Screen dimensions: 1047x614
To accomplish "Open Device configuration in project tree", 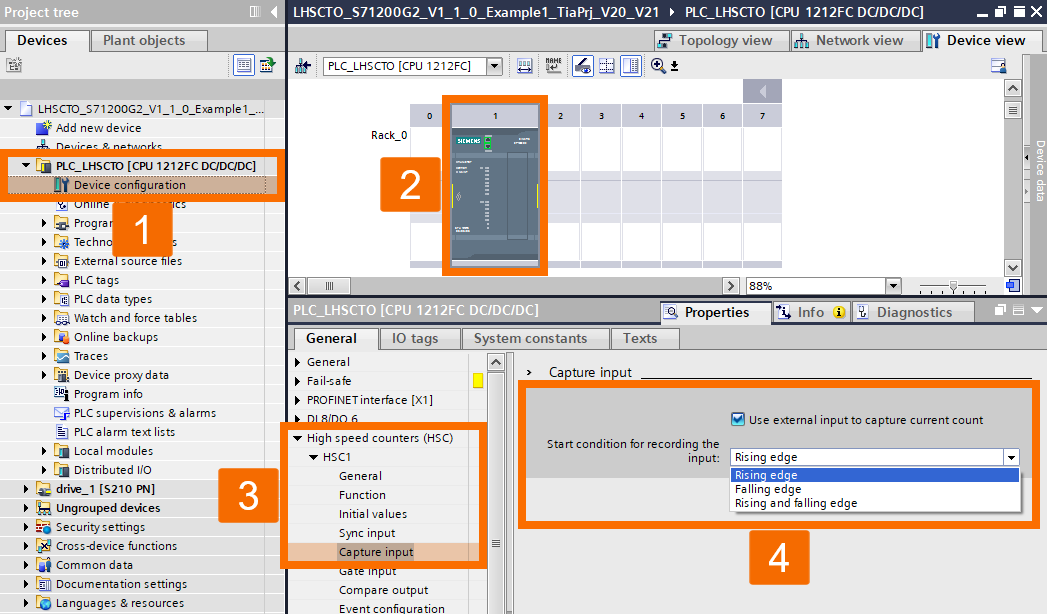I will (x=130, y=185).
